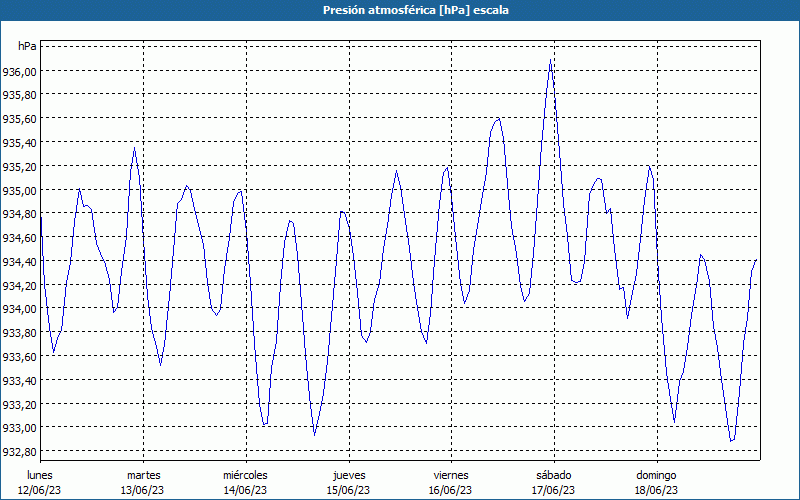Click the 934,00 y-axis value
The image size is (800, 500).
pyautogui.click(x=19, y=309)
